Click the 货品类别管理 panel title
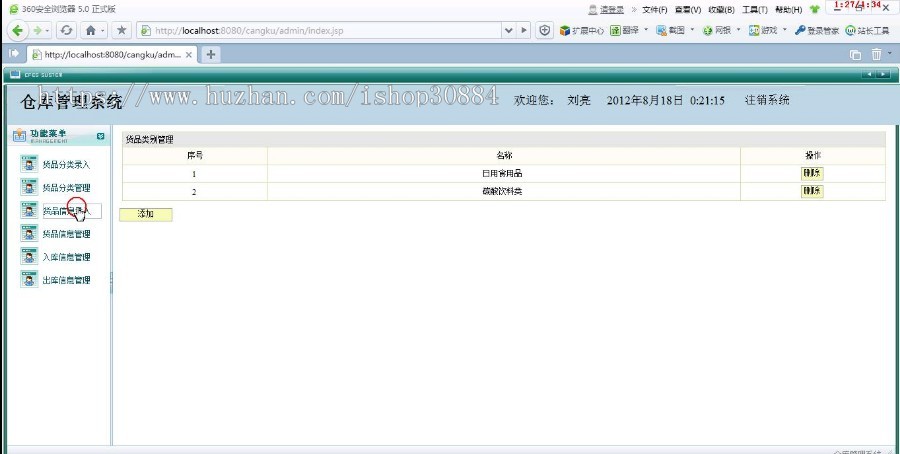 [x=150, y=139]
